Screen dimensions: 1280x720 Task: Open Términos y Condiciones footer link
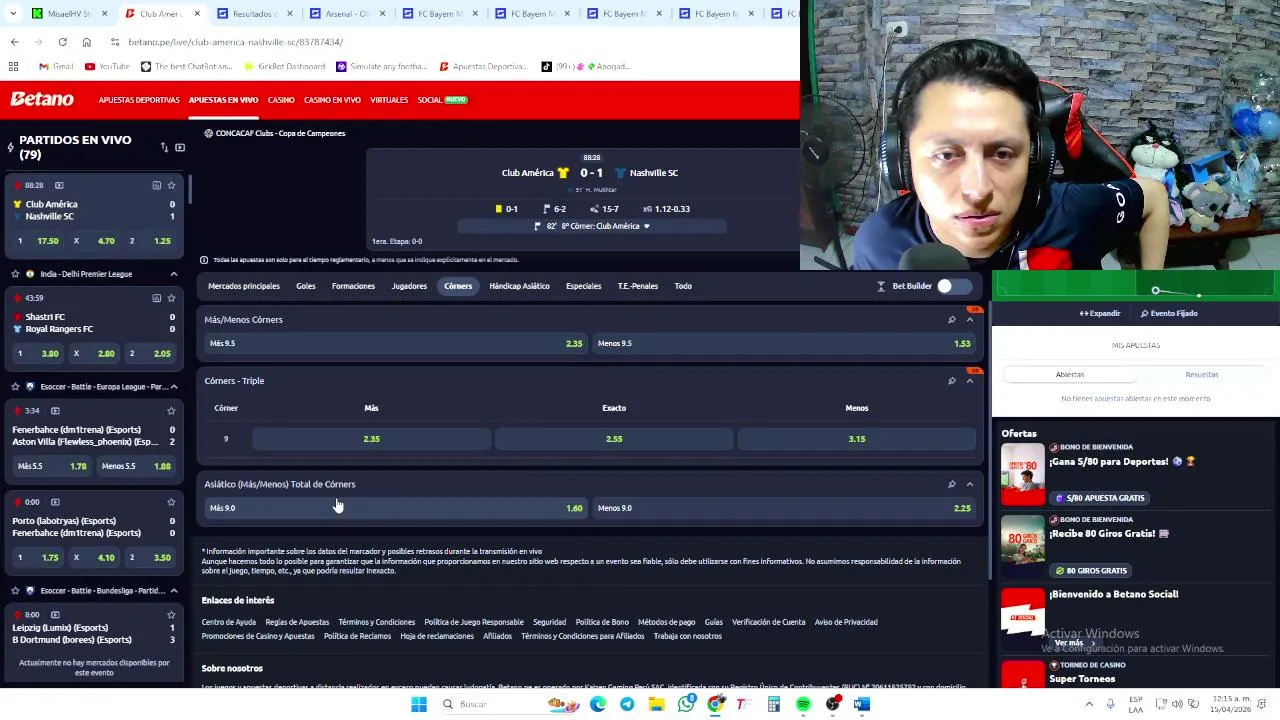tap(376, 622)
